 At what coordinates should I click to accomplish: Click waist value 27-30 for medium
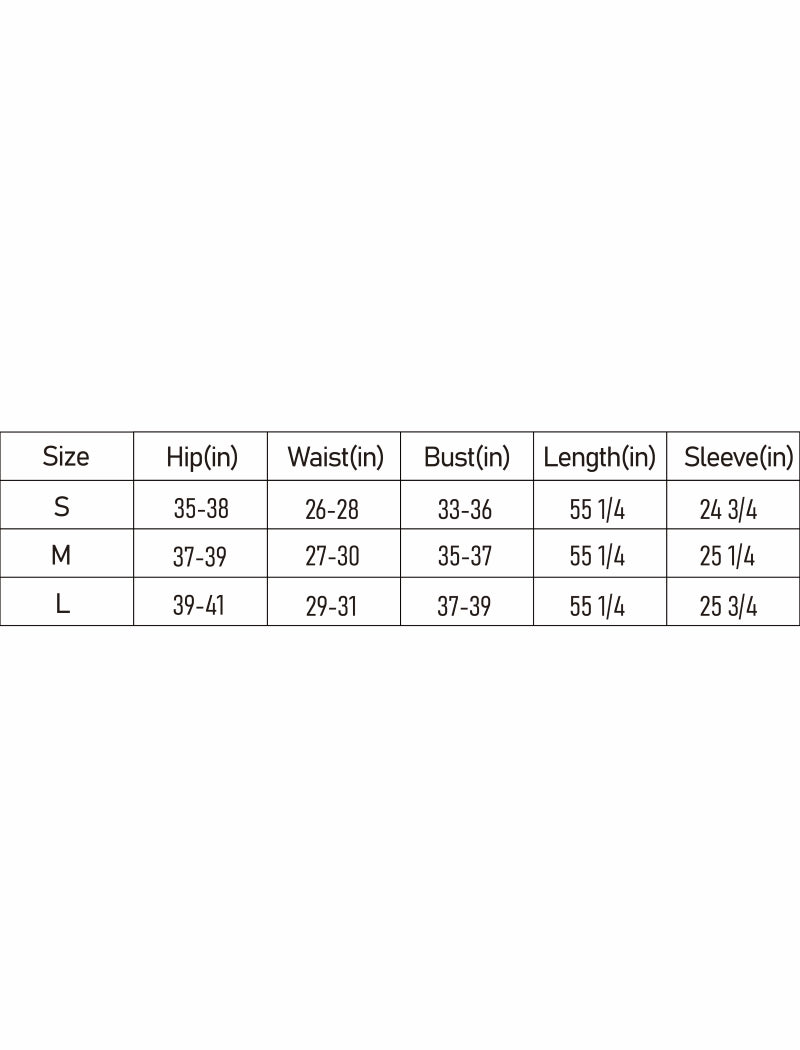click(x=332, y=557)
